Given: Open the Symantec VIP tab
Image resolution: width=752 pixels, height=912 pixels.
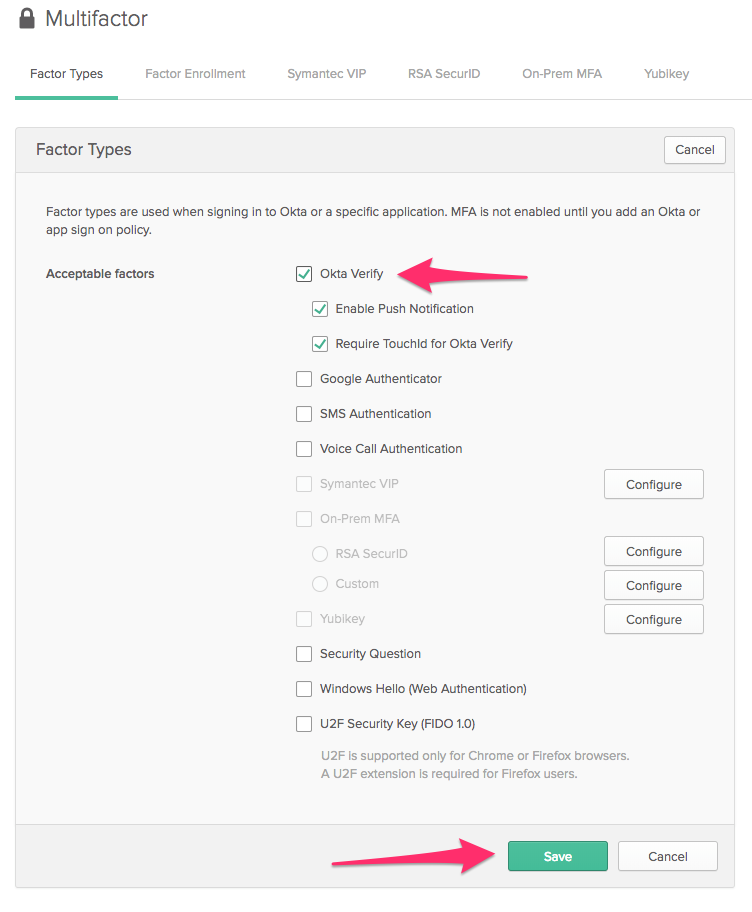Looking at the screenshot, I should [x=326, y=74].
